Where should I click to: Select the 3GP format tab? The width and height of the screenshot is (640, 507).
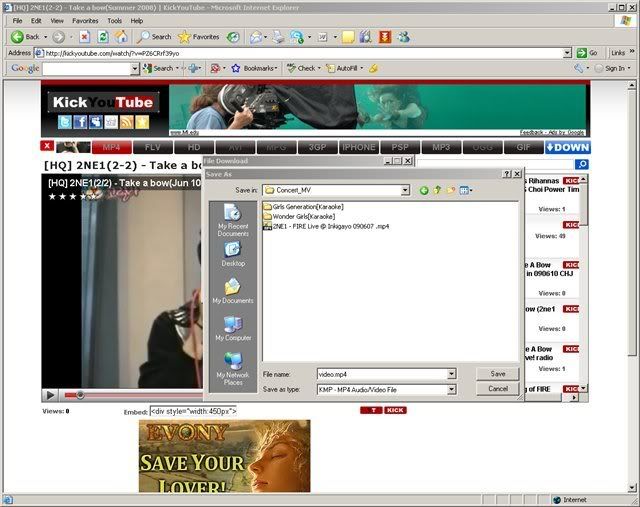tap(318, 147)
